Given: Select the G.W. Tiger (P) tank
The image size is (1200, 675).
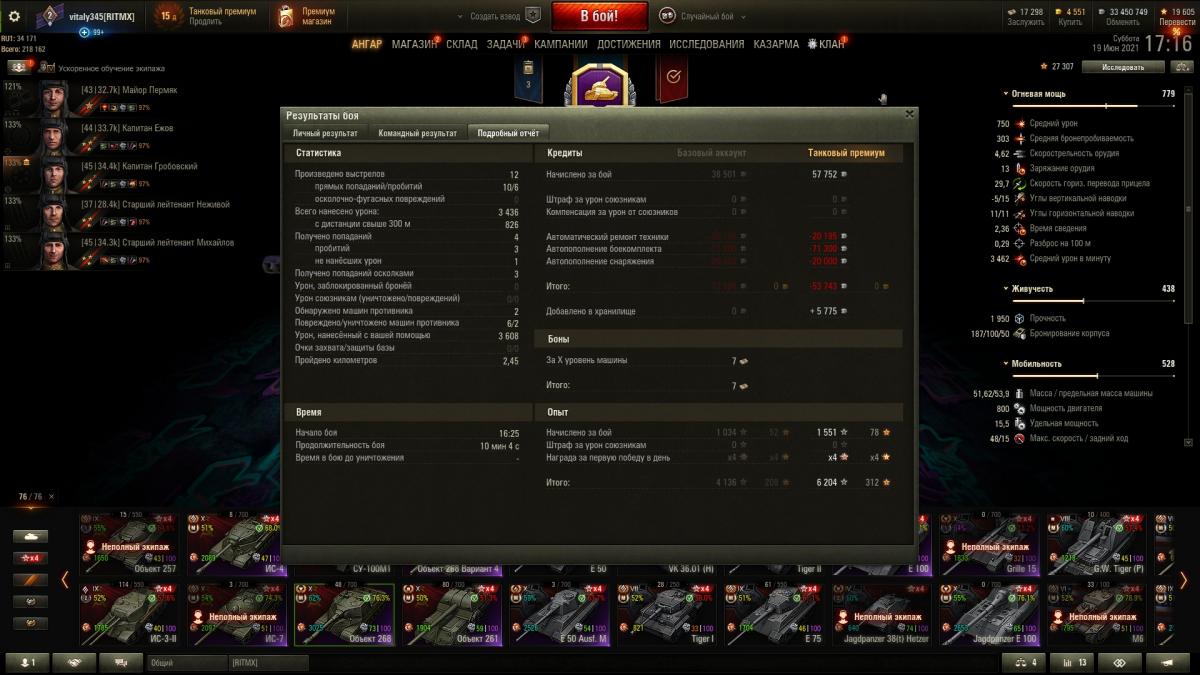Looking at the screenshot, I should pos(1096,545).
